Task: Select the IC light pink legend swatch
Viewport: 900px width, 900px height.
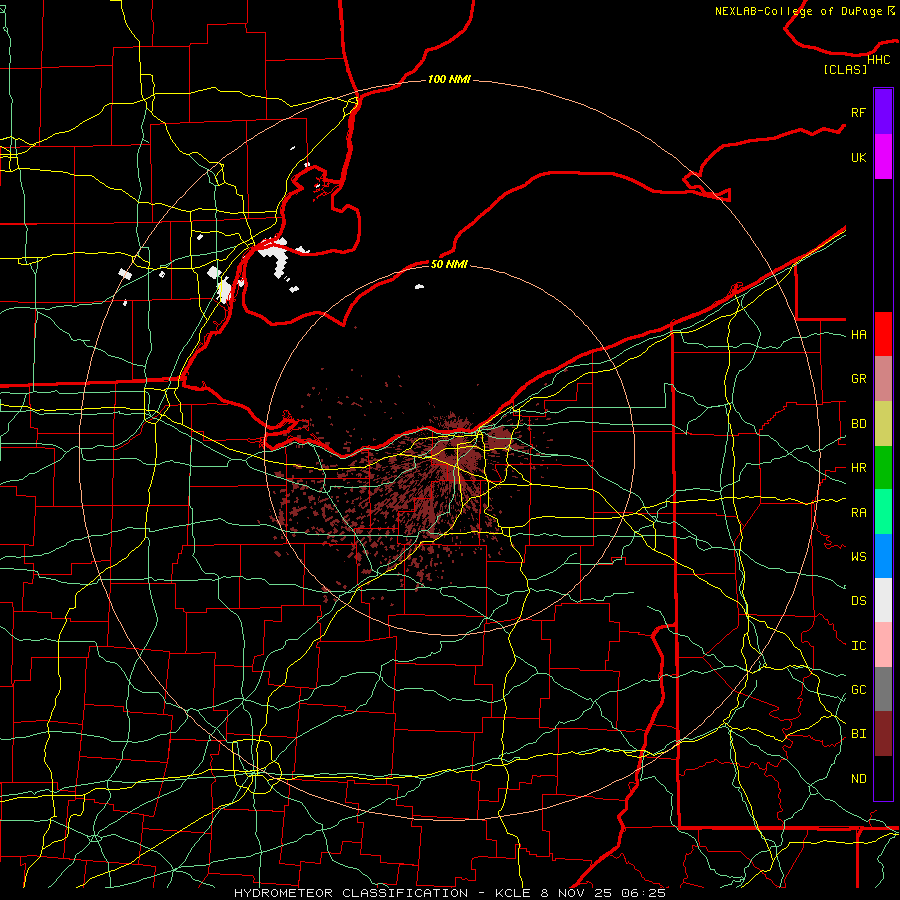Action: (x=883, y=645)
